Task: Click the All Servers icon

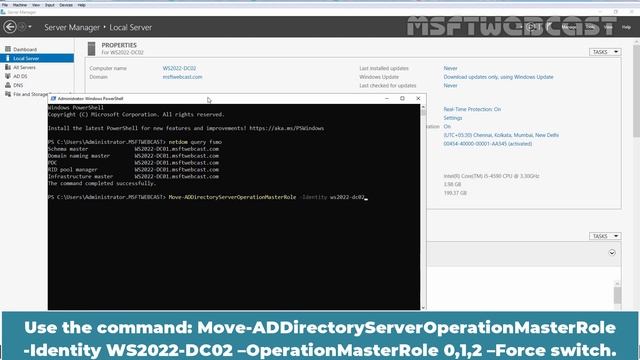Action: pos(8,67)
